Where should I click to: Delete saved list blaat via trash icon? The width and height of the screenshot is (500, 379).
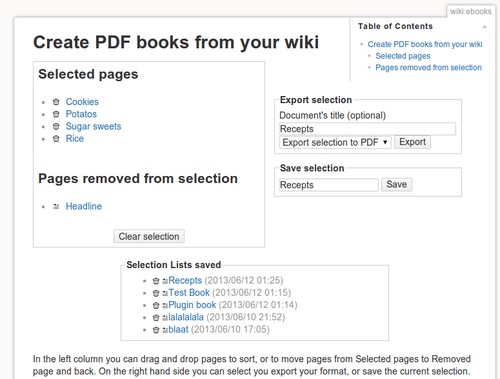tap(156, 330)
